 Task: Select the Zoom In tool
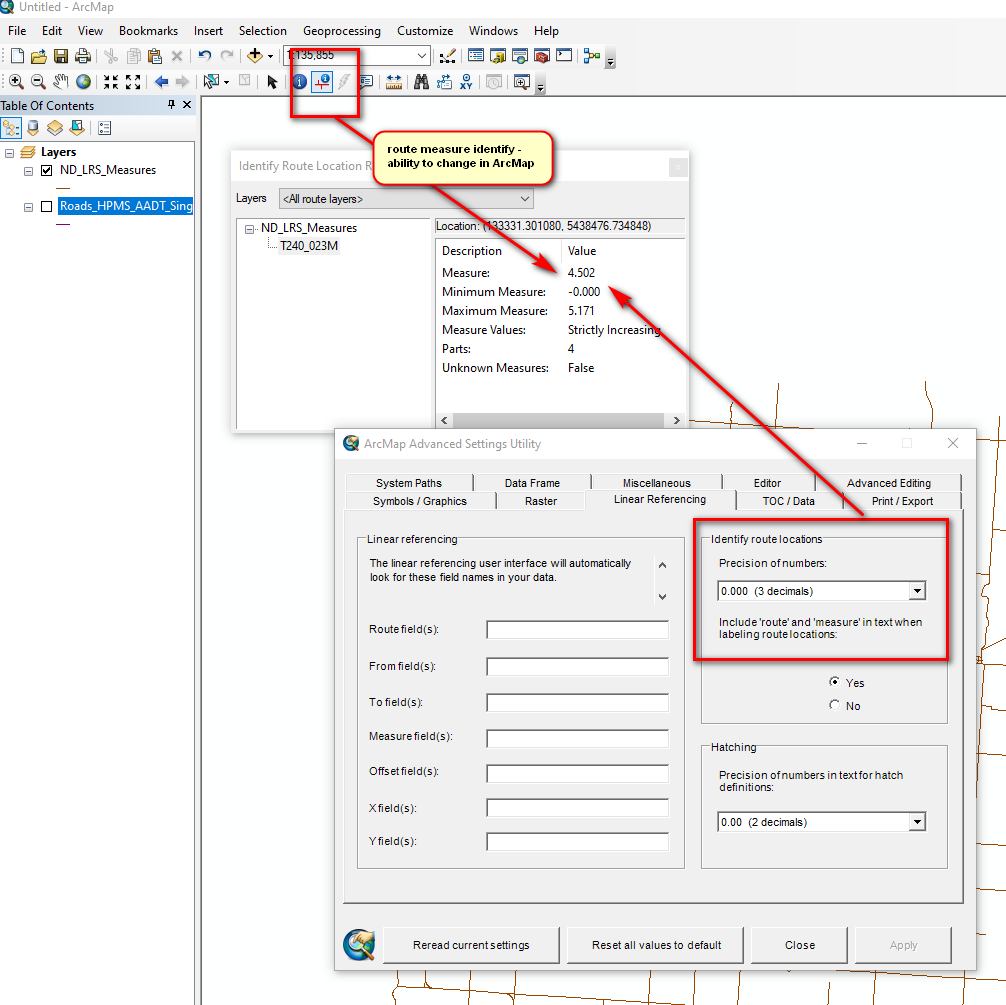17,81
